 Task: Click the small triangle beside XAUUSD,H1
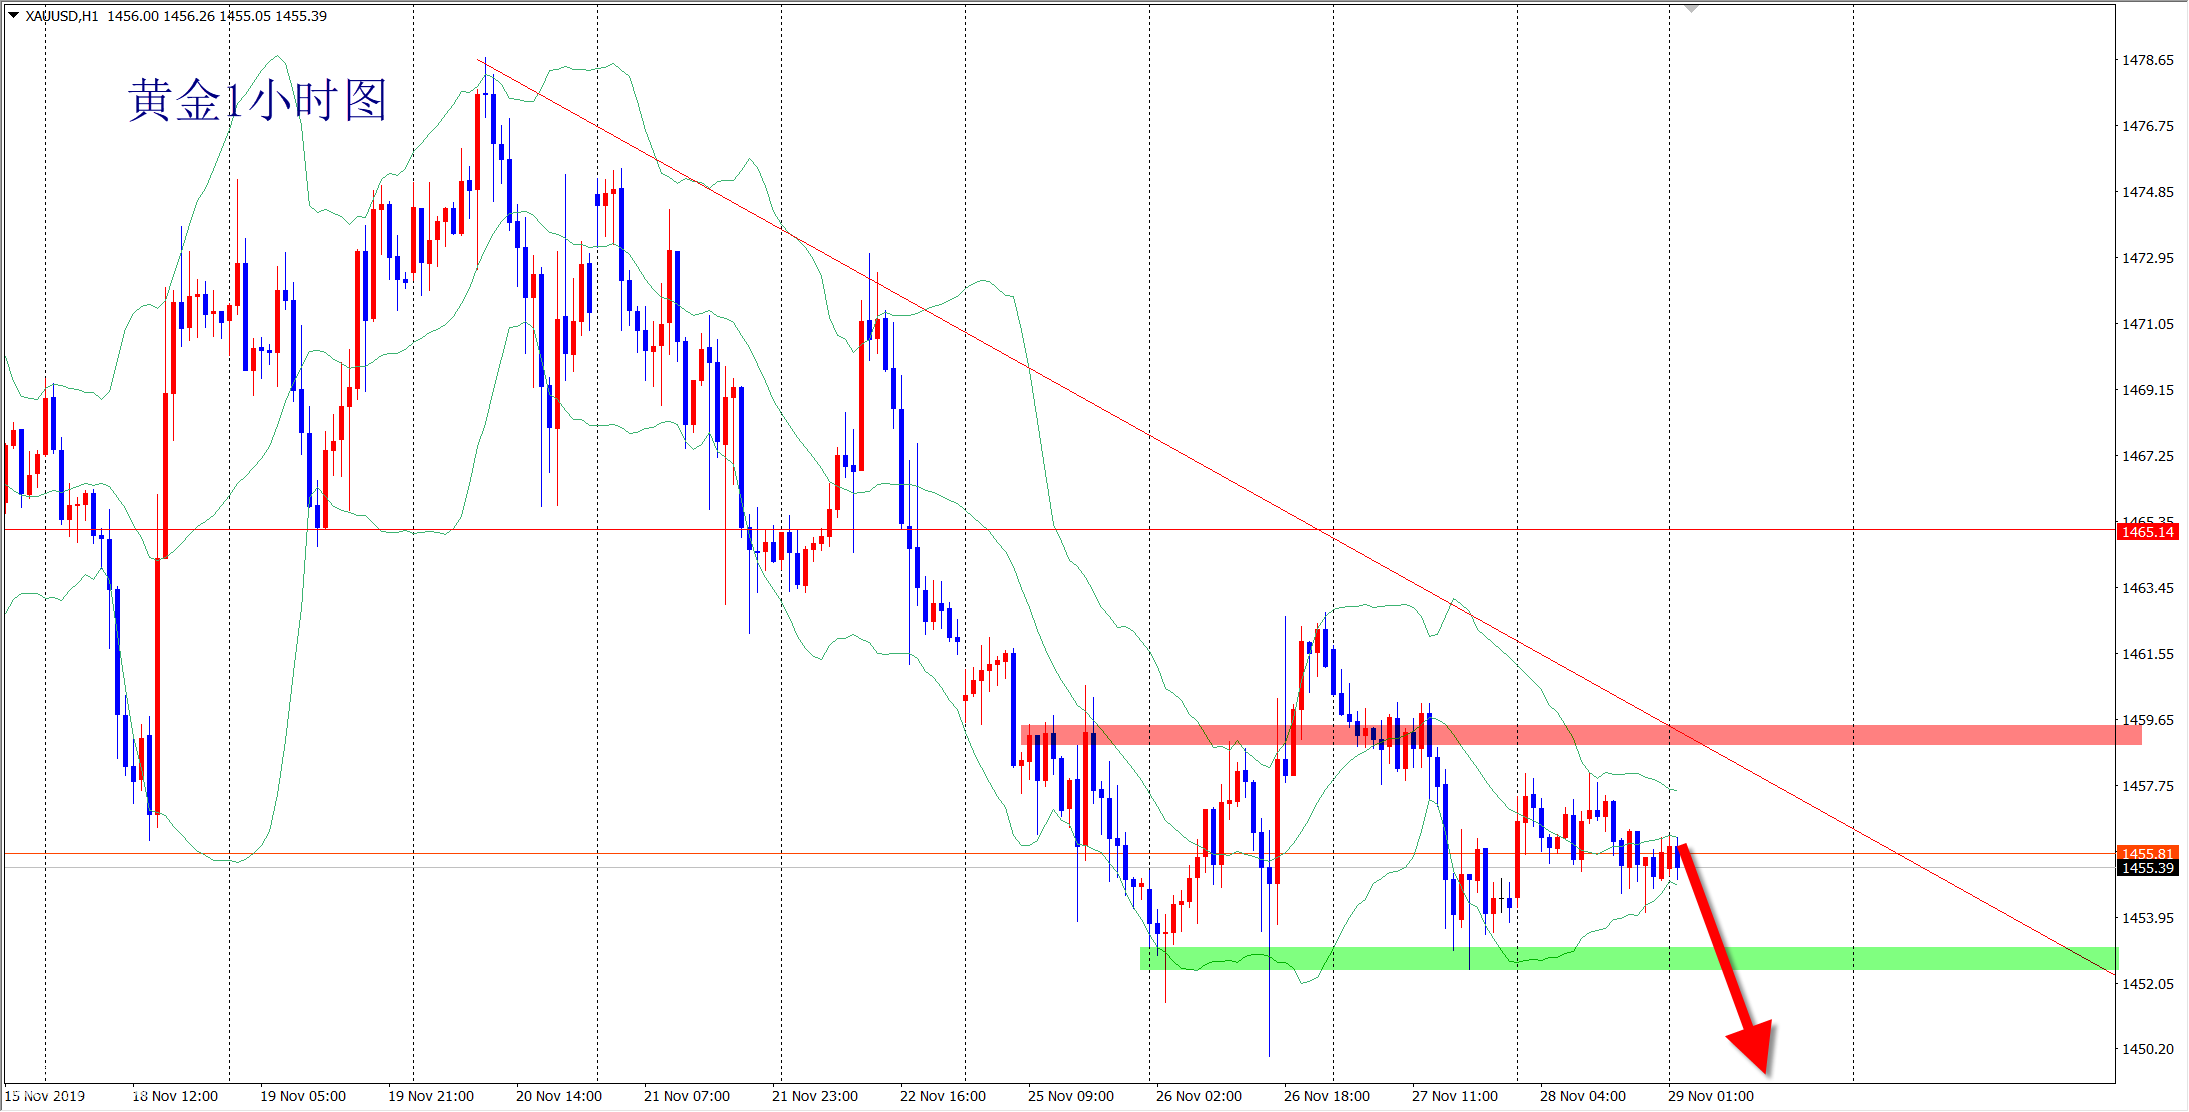click(x=14, y=15)
